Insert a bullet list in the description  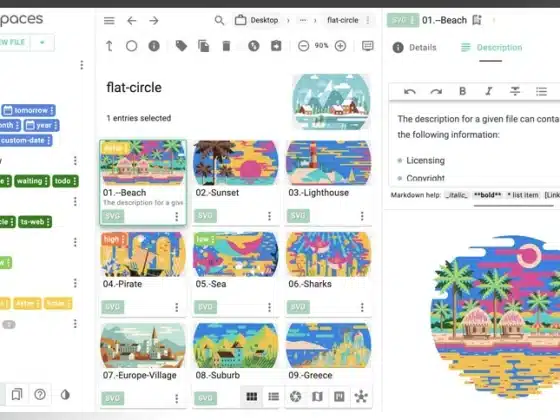(x=541, y=91)
